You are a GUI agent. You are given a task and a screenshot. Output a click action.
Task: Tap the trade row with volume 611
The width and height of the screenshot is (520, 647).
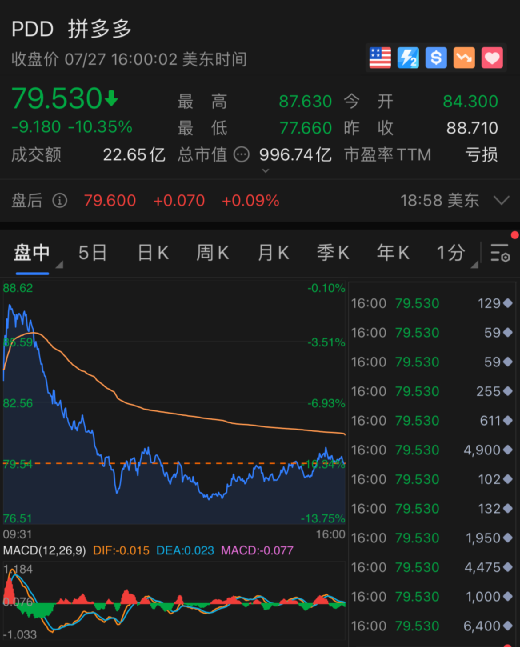[432, 421]
